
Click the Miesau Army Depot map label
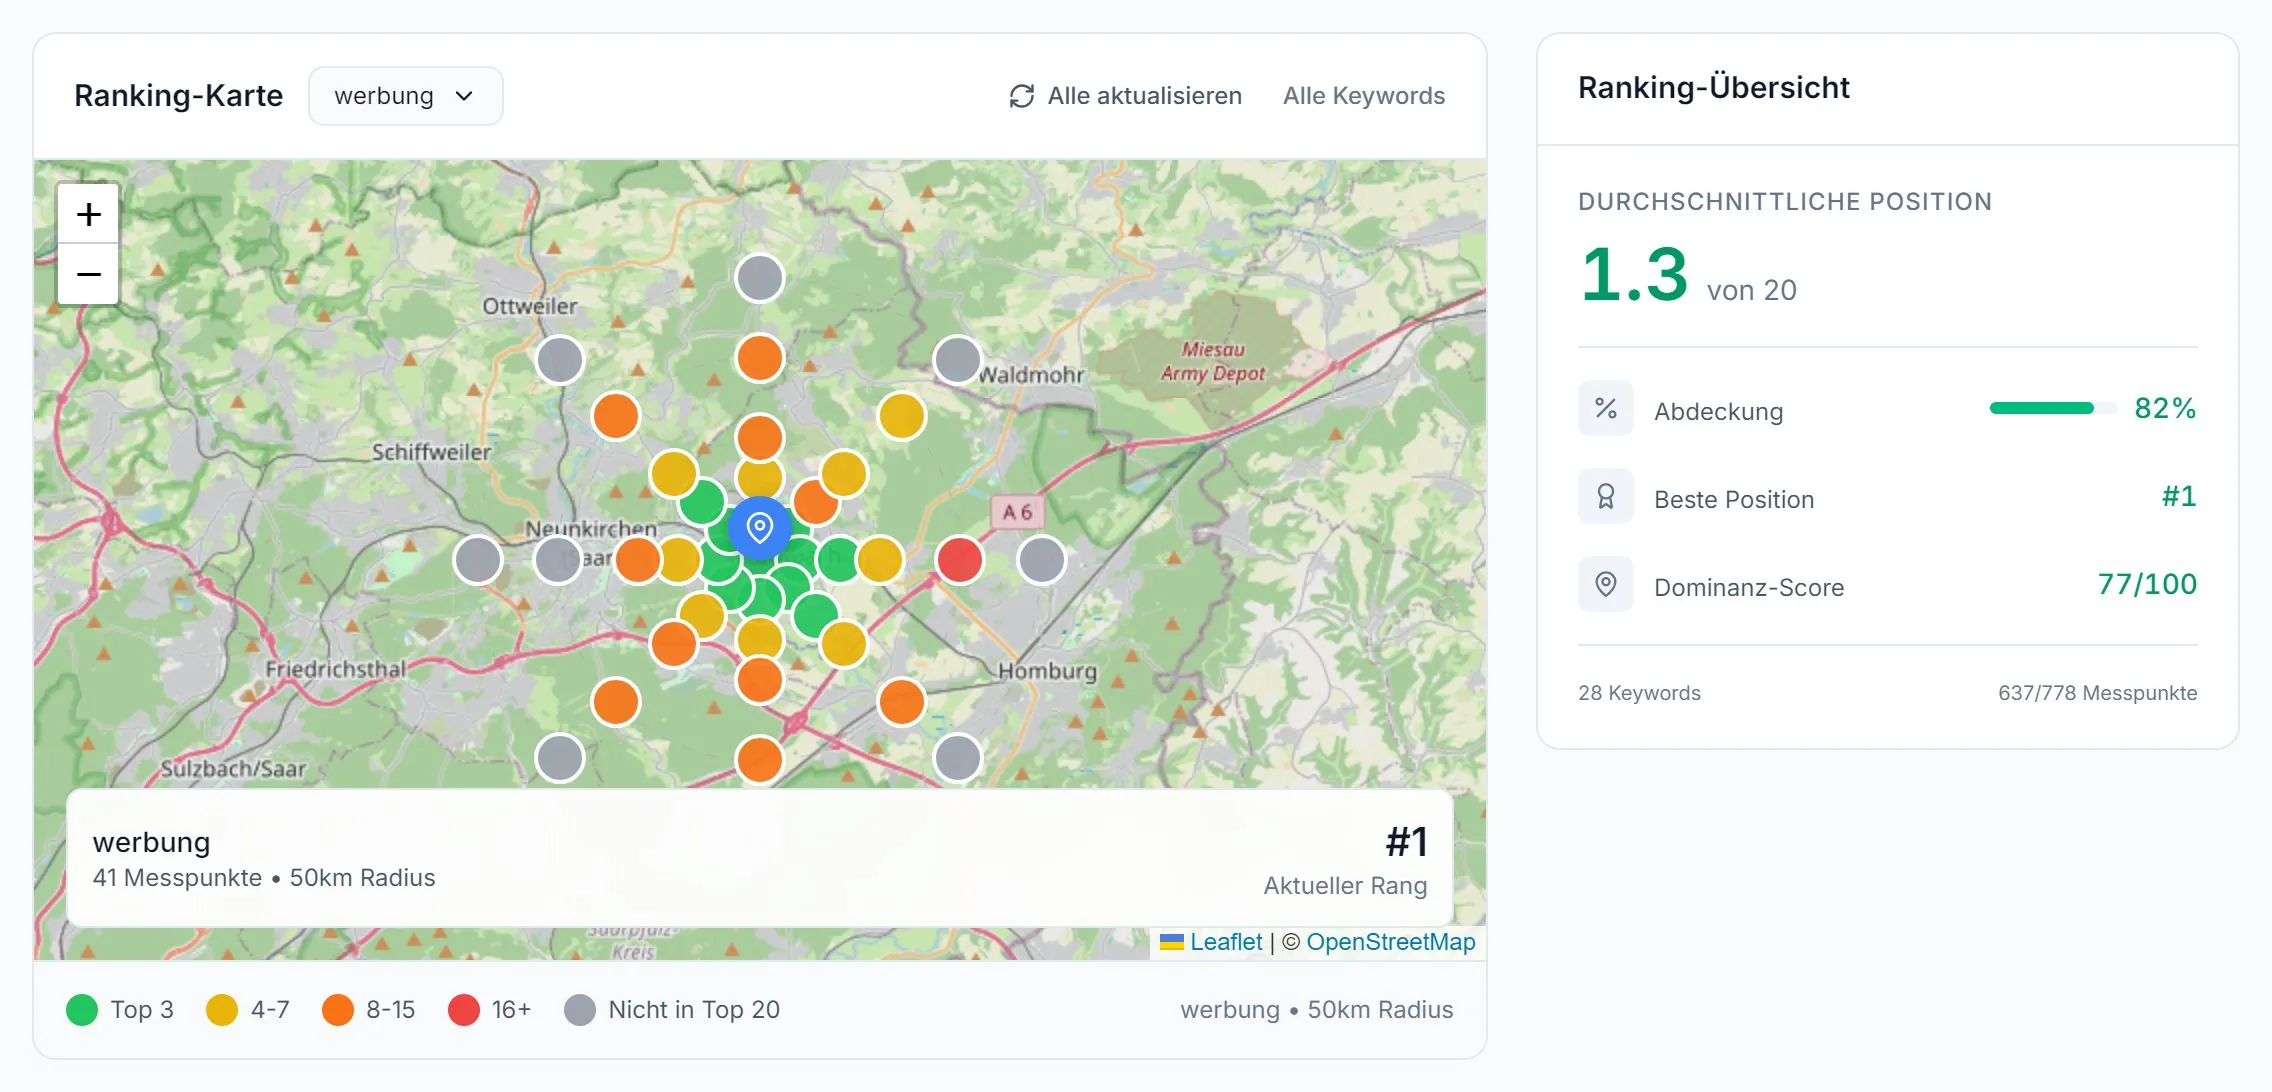[1213, 361]
